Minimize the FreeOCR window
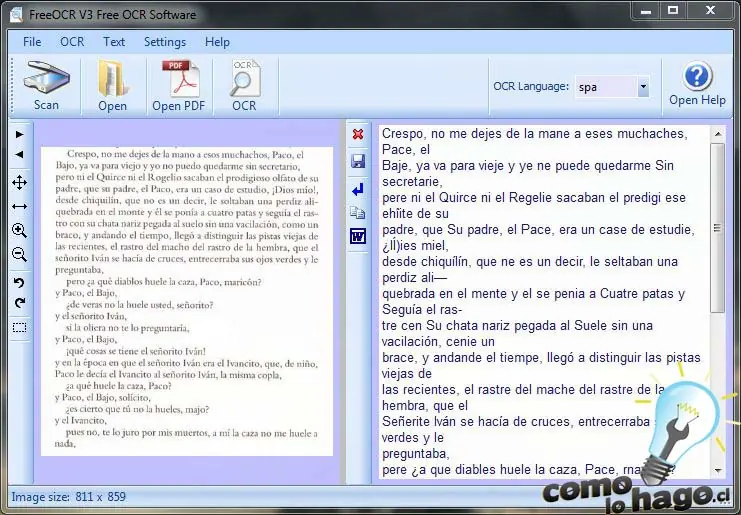 click(646, 10)
